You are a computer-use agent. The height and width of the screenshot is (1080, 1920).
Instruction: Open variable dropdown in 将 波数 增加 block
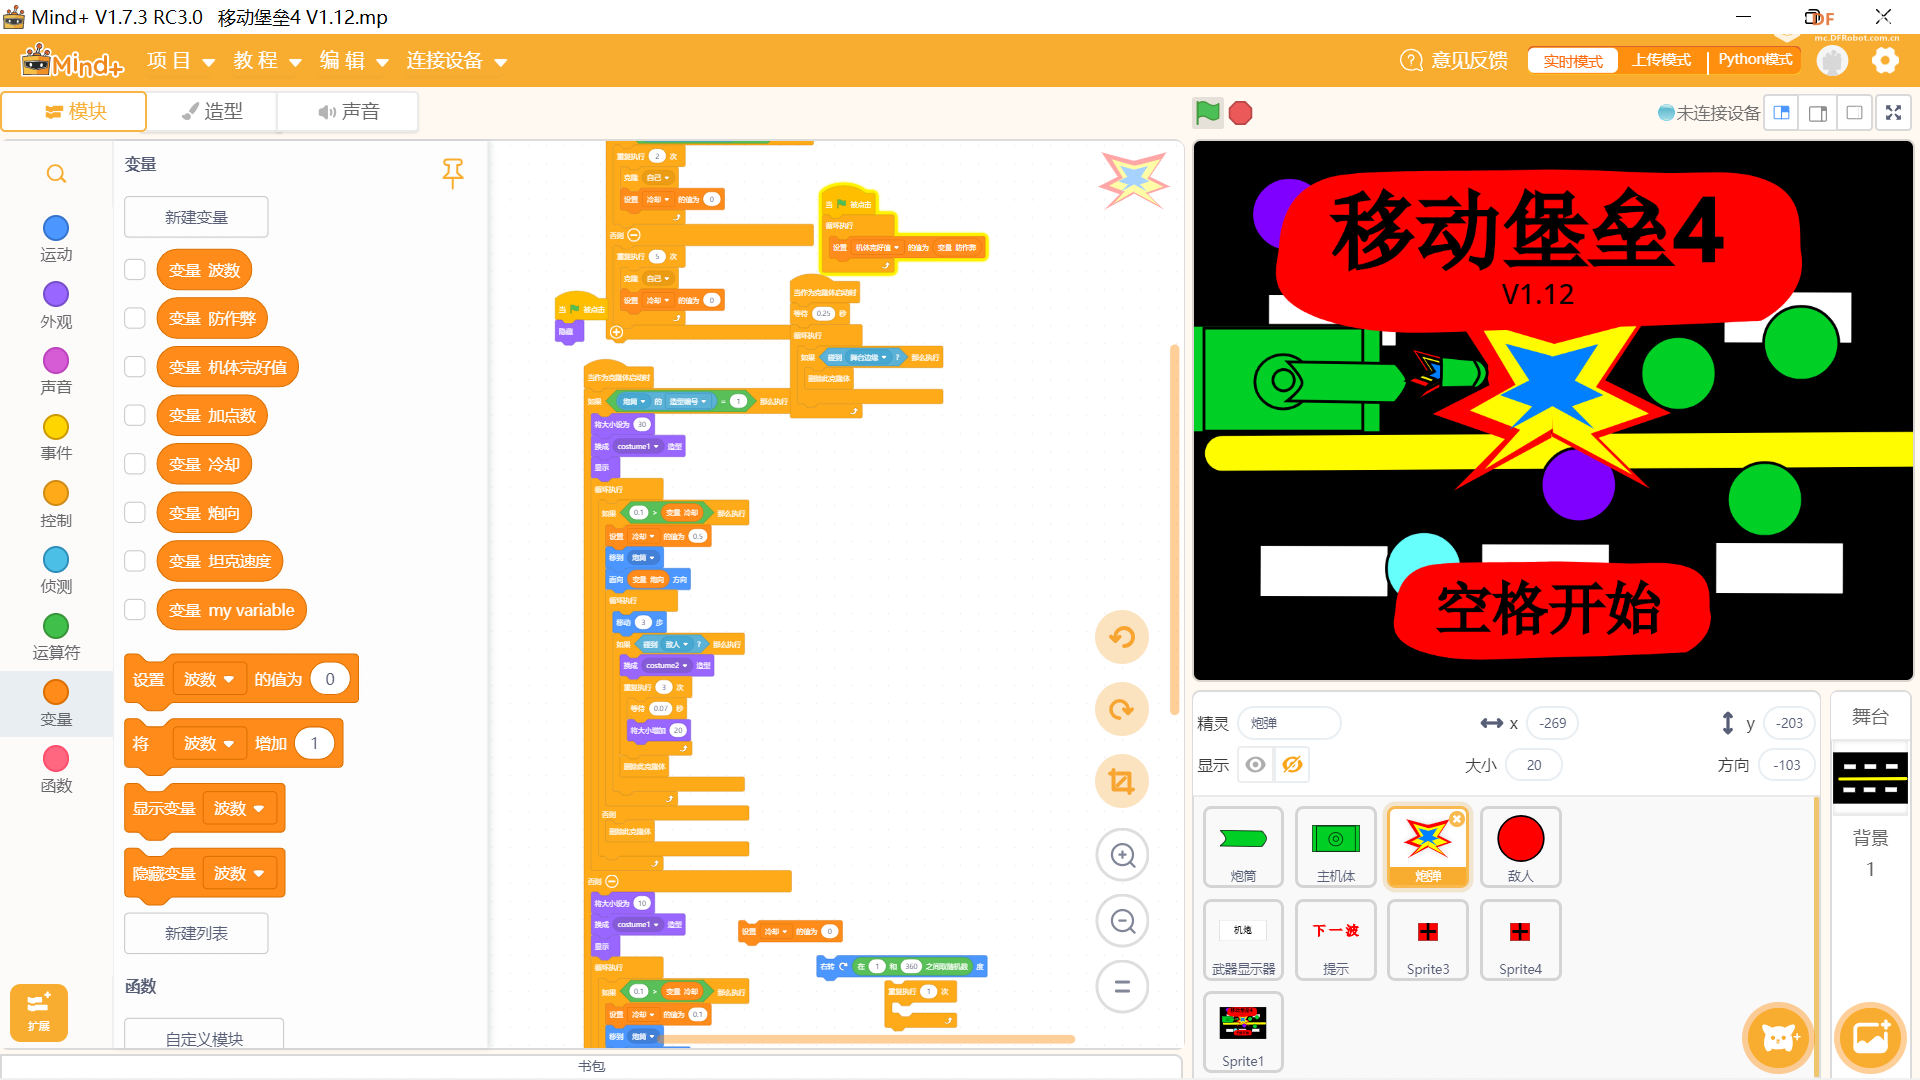208,743
